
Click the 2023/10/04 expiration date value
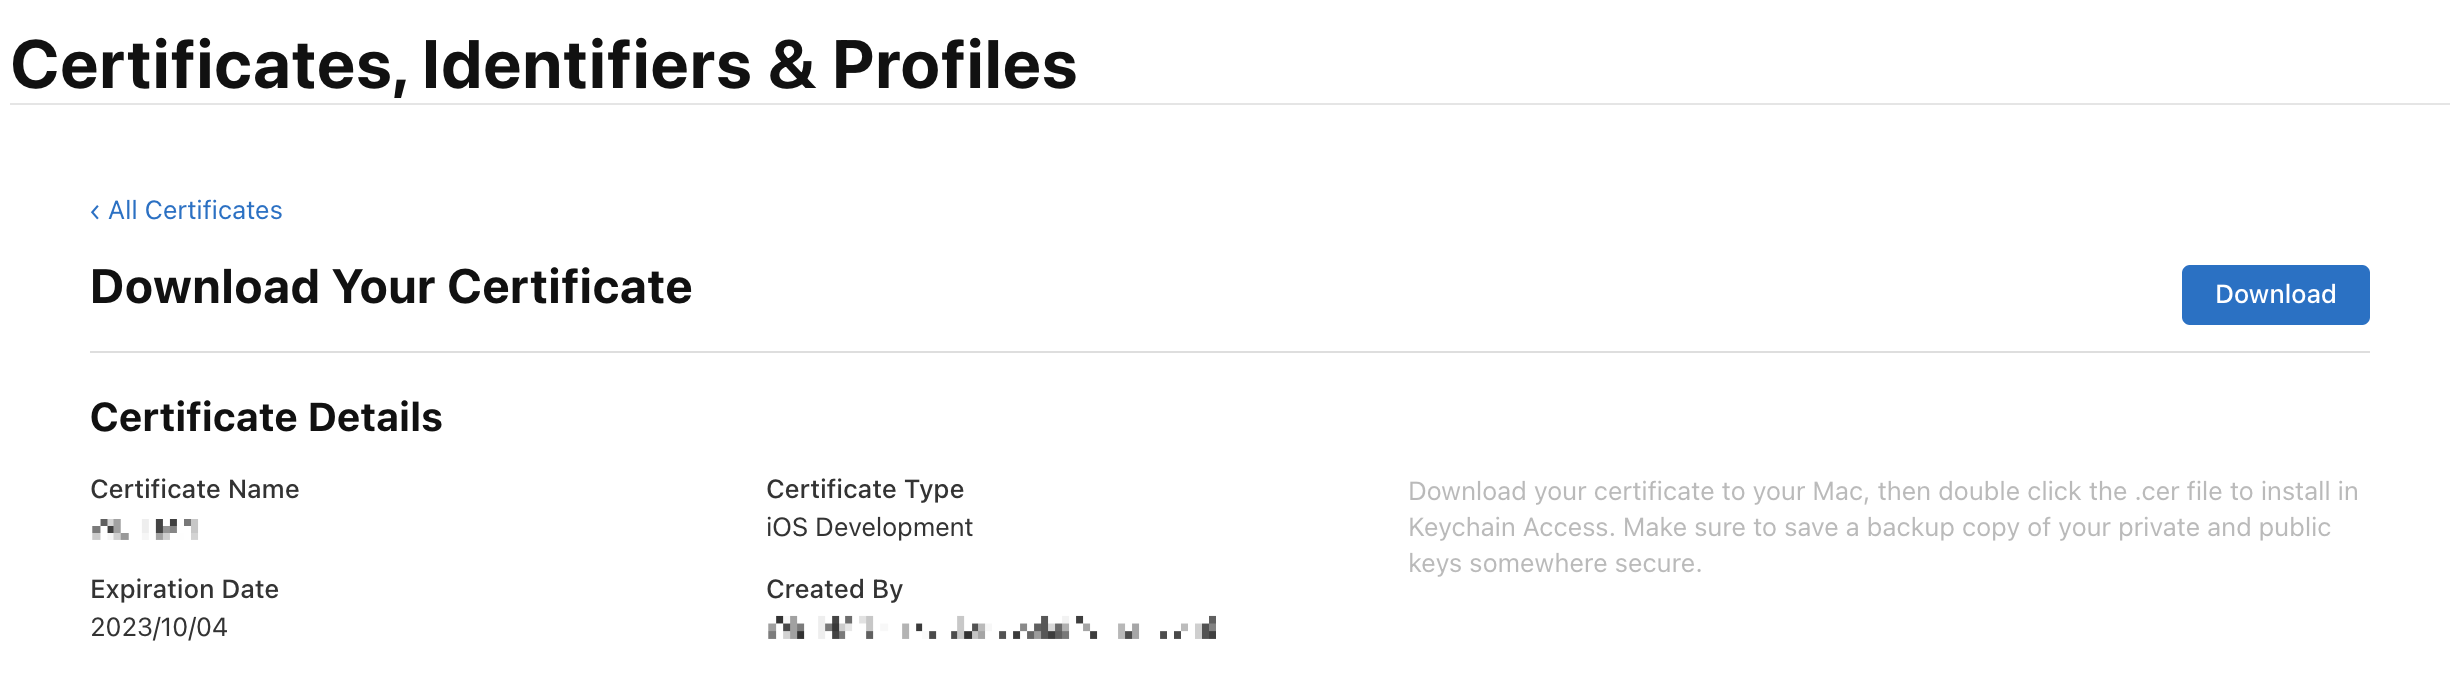(x=159, y=627)
